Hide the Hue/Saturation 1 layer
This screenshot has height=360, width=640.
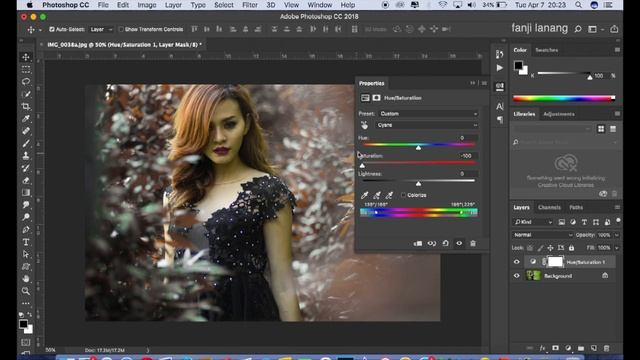517,262
